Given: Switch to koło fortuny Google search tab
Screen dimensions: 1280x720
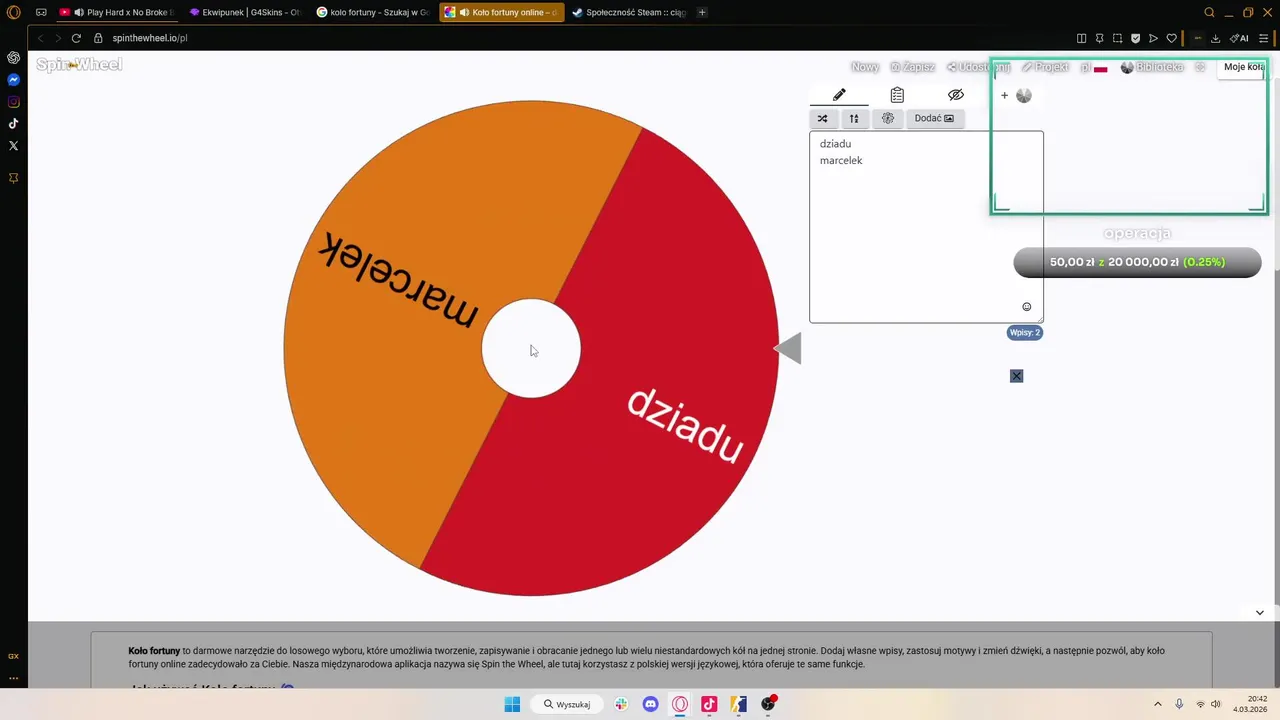Looking at the screenshot, I should 373,12.
